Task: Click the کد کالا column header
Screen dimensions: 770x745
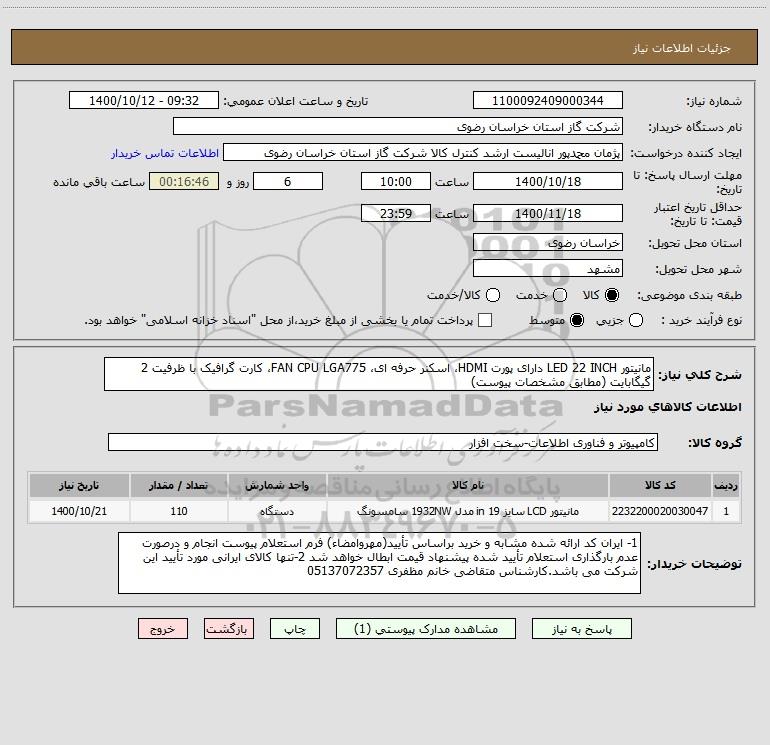Action: [660, 485]
